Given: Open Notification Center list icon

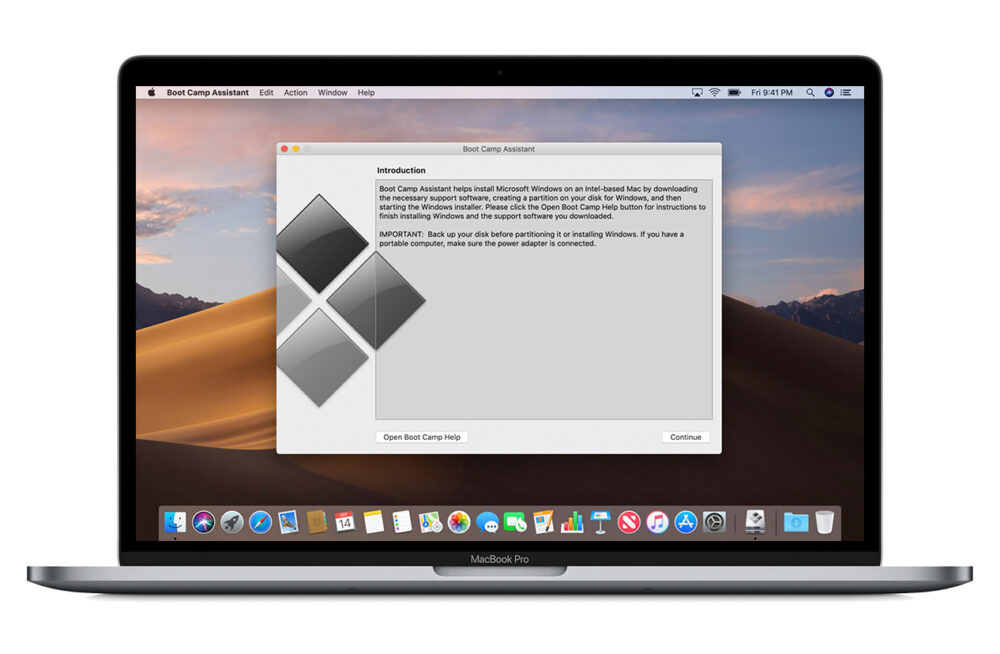Looking at the screenshot, I should click(846, 93).
